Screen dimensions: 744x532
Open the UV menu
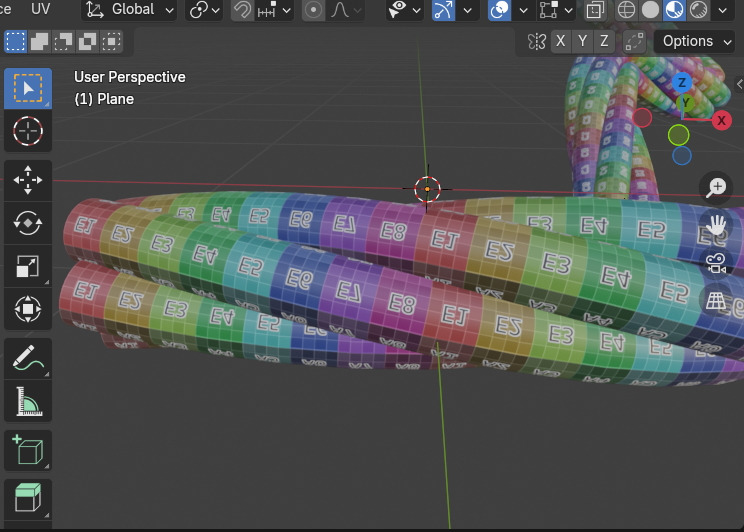(x=40, y=9)
